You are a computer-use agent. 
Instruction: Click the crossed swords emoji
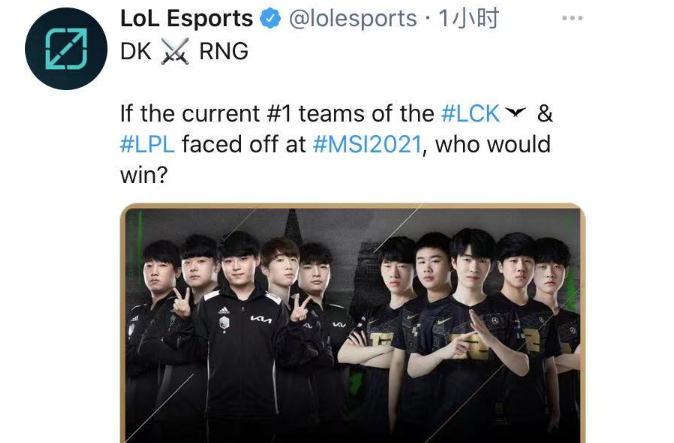(175, 51)
